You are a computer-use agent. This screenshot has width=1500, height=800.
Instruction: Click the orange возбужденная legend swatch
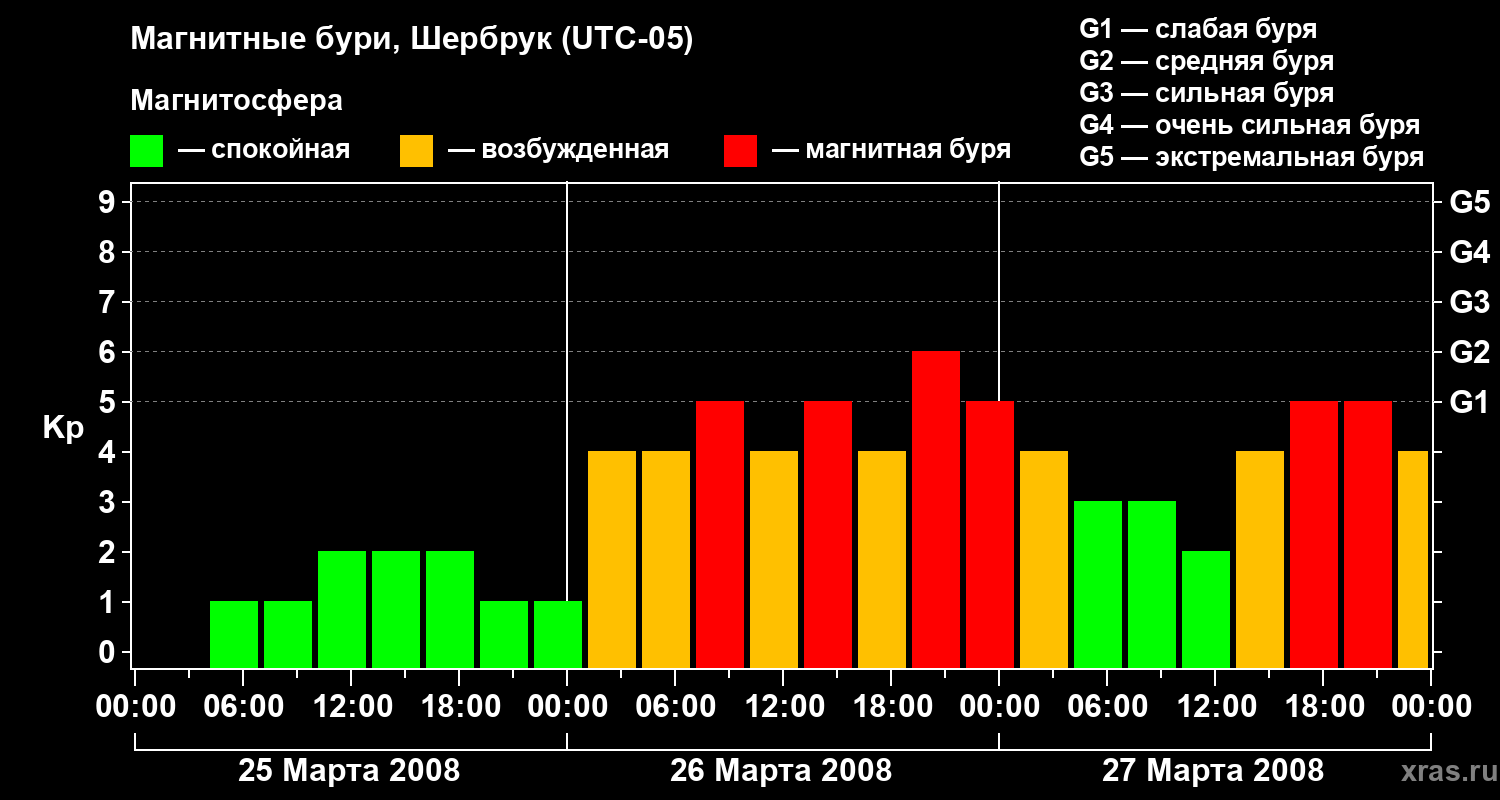[416, 151]
